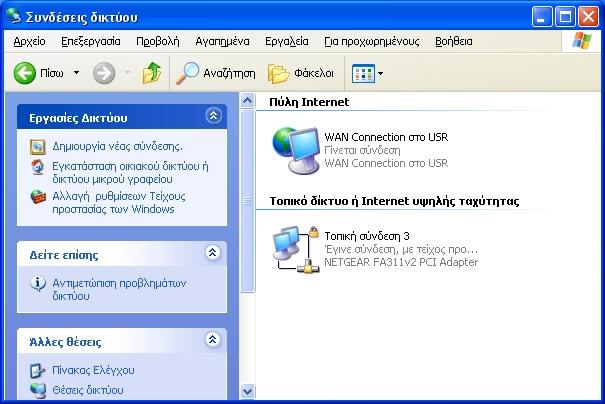Image resolution: width=605 pixels, height=404 pixels.
Task: Open the Επεξεργασία menu
Action: pos(91,41)
